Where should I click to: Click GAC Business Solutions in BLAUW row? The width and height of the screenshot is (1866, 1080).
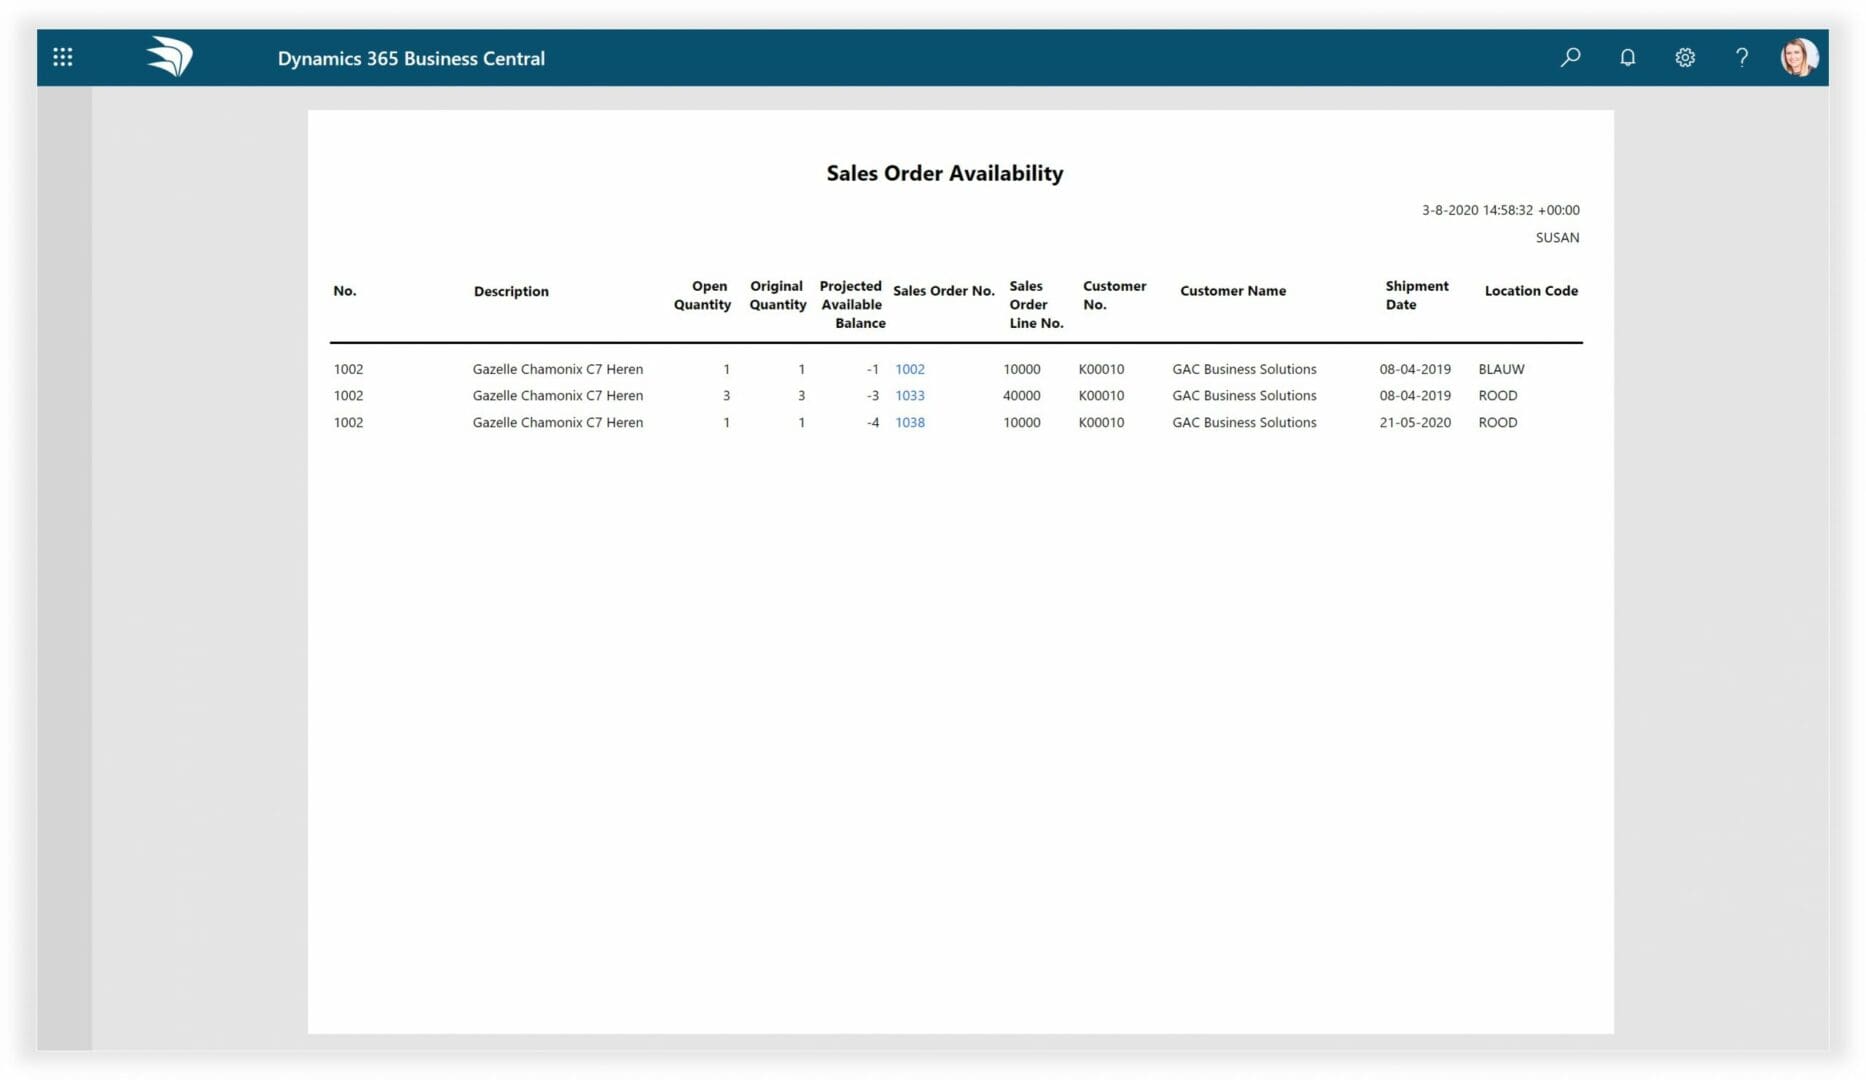(1243, 369)
